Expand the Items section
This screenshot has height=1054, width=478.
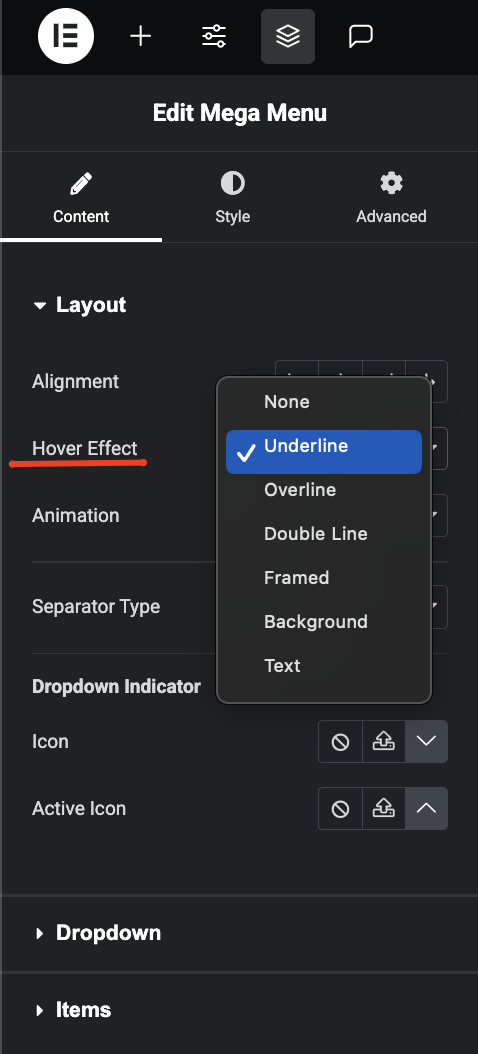(72, 1010)
